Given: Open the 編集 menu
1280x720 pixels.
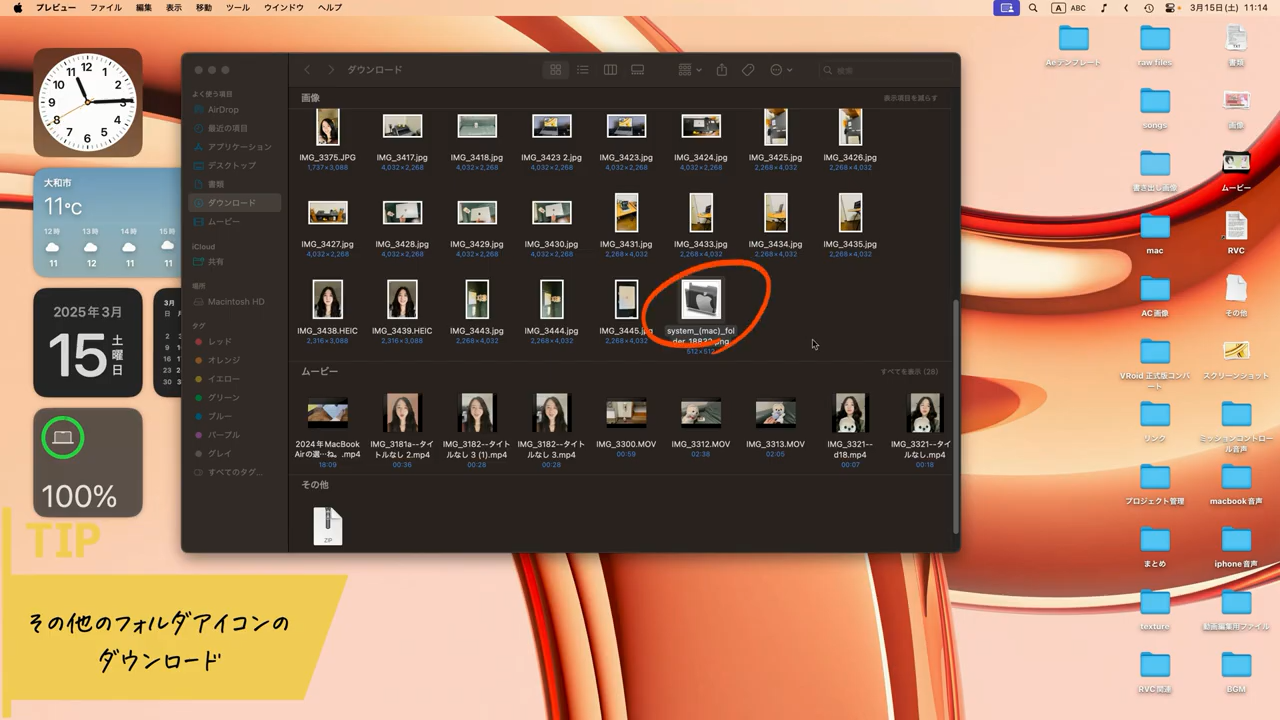Looking at the screenshot, I should (x=144, y=8).
